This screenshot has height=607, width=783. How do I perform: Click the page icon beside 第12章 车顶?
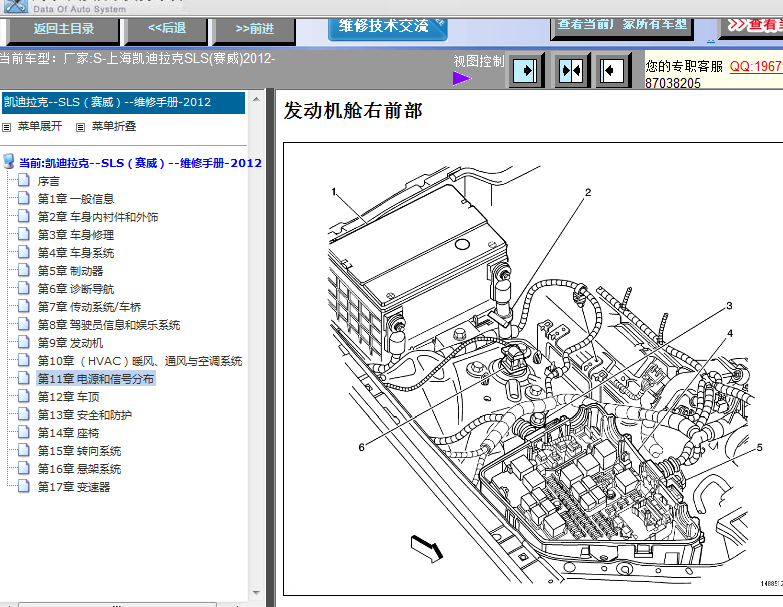point(23,395)
